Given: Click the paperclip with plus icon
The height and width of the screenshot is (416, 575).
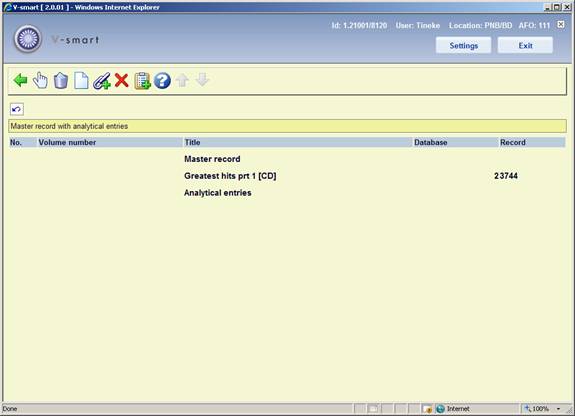Looking at the screenshot, I should coord(102,81).
